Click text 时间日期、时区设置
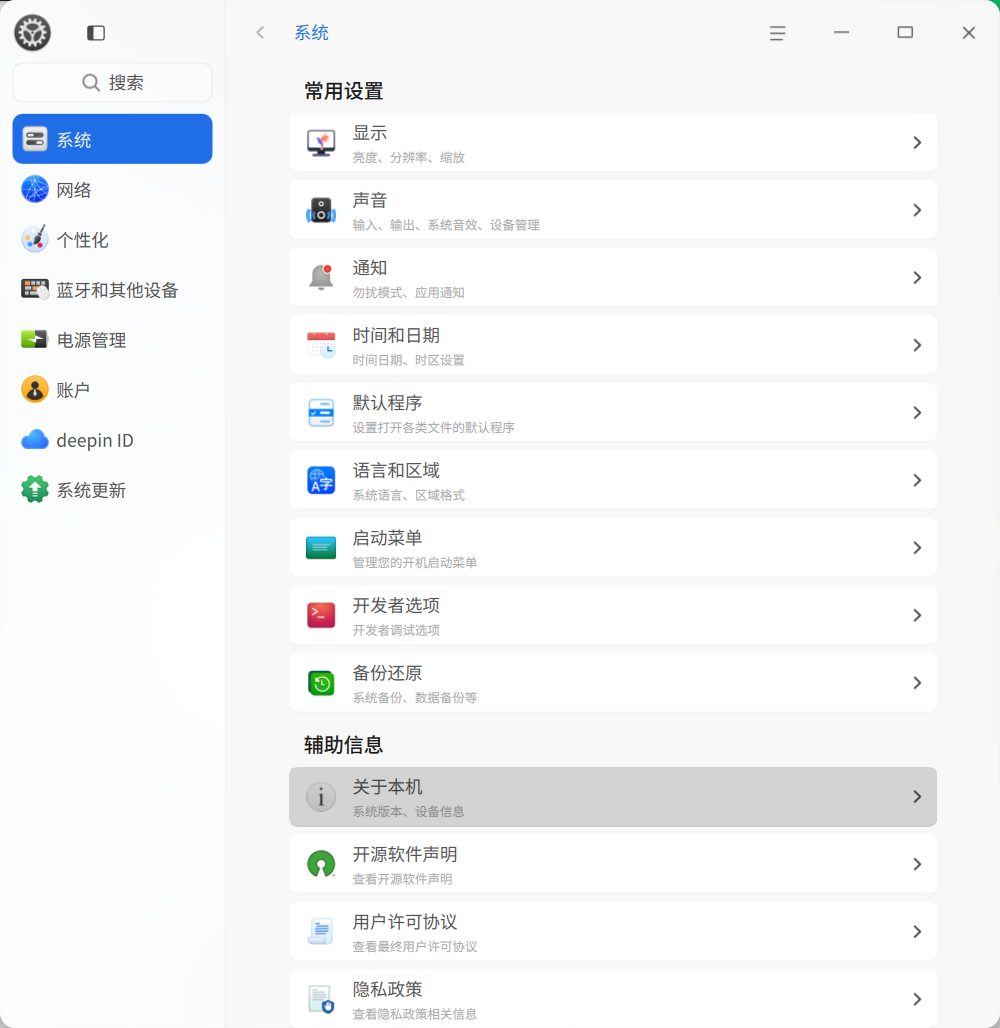 tap(409, 360)
